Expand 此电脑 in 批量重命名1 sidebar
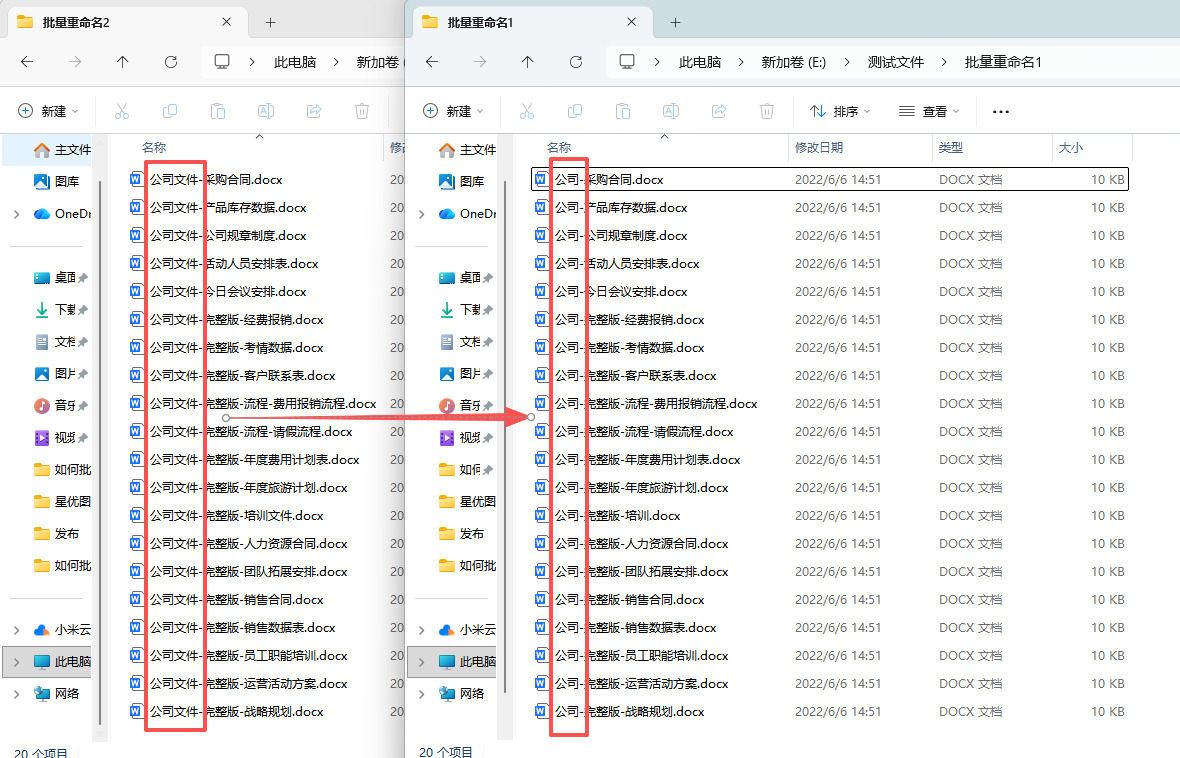Viewport: 1180px width, 758px height. 421,662
